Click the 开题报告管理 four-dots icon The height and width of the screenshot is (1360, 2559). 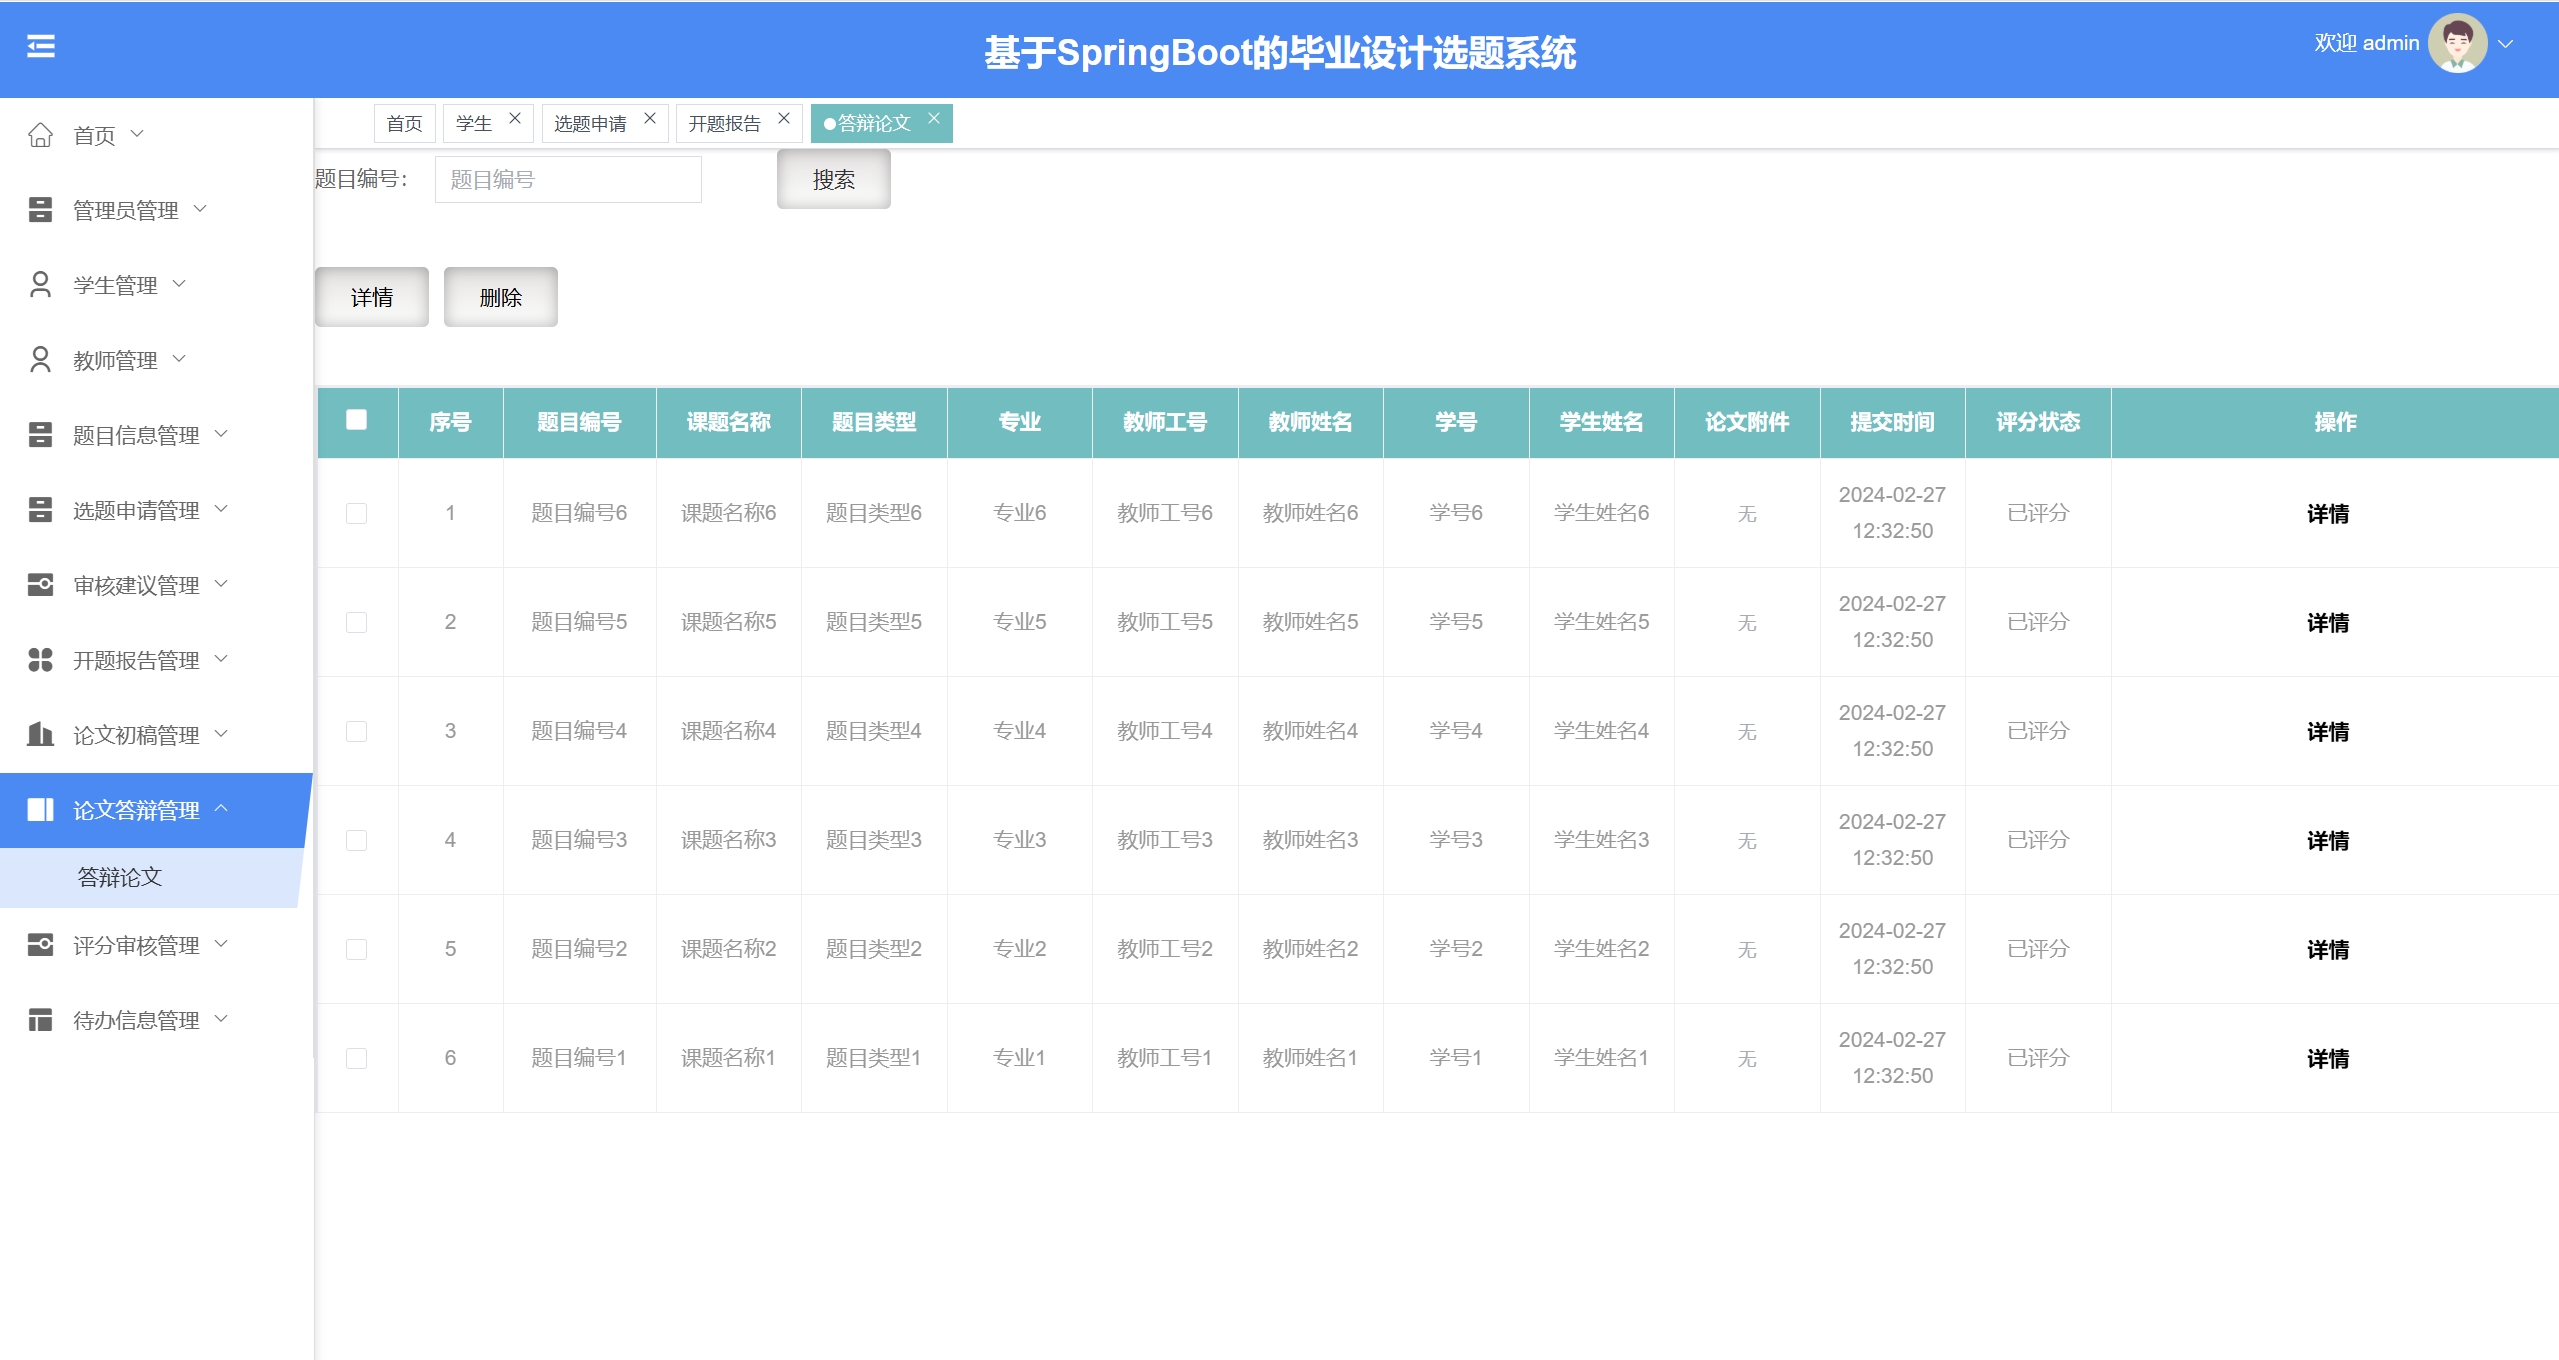40,660
